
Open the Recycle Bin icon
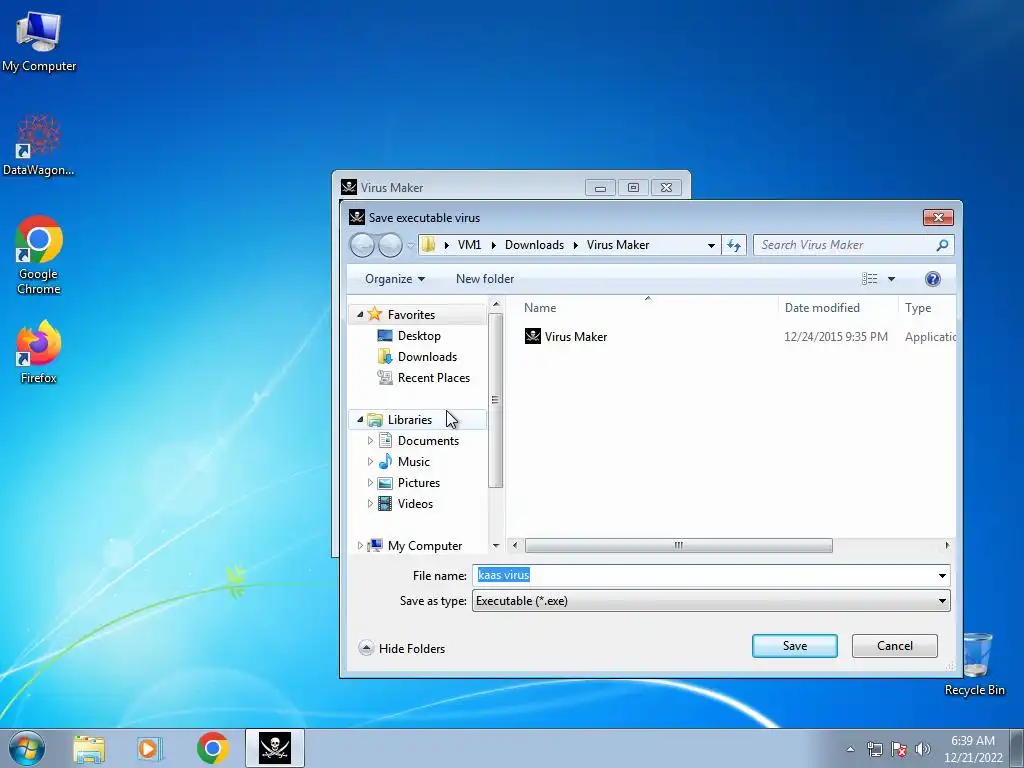point(974,664)
